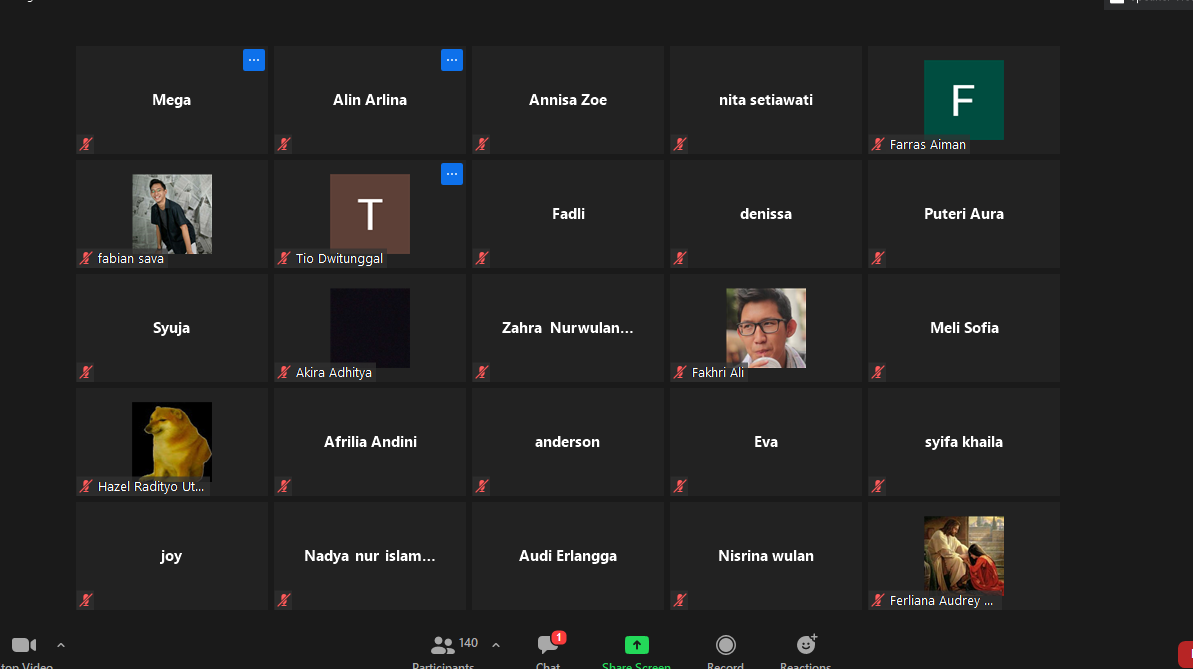Click muted mic icon on joy's tile
This screenshot has height=669, width=1193.
(86, 600)
